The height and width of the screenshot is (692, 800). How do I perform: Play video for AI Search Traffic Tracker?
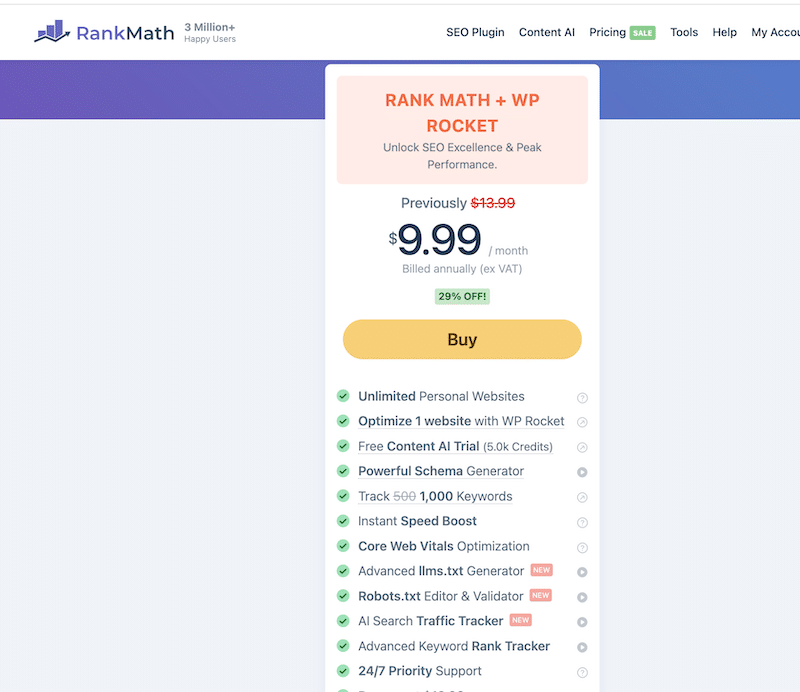(582, 620)
